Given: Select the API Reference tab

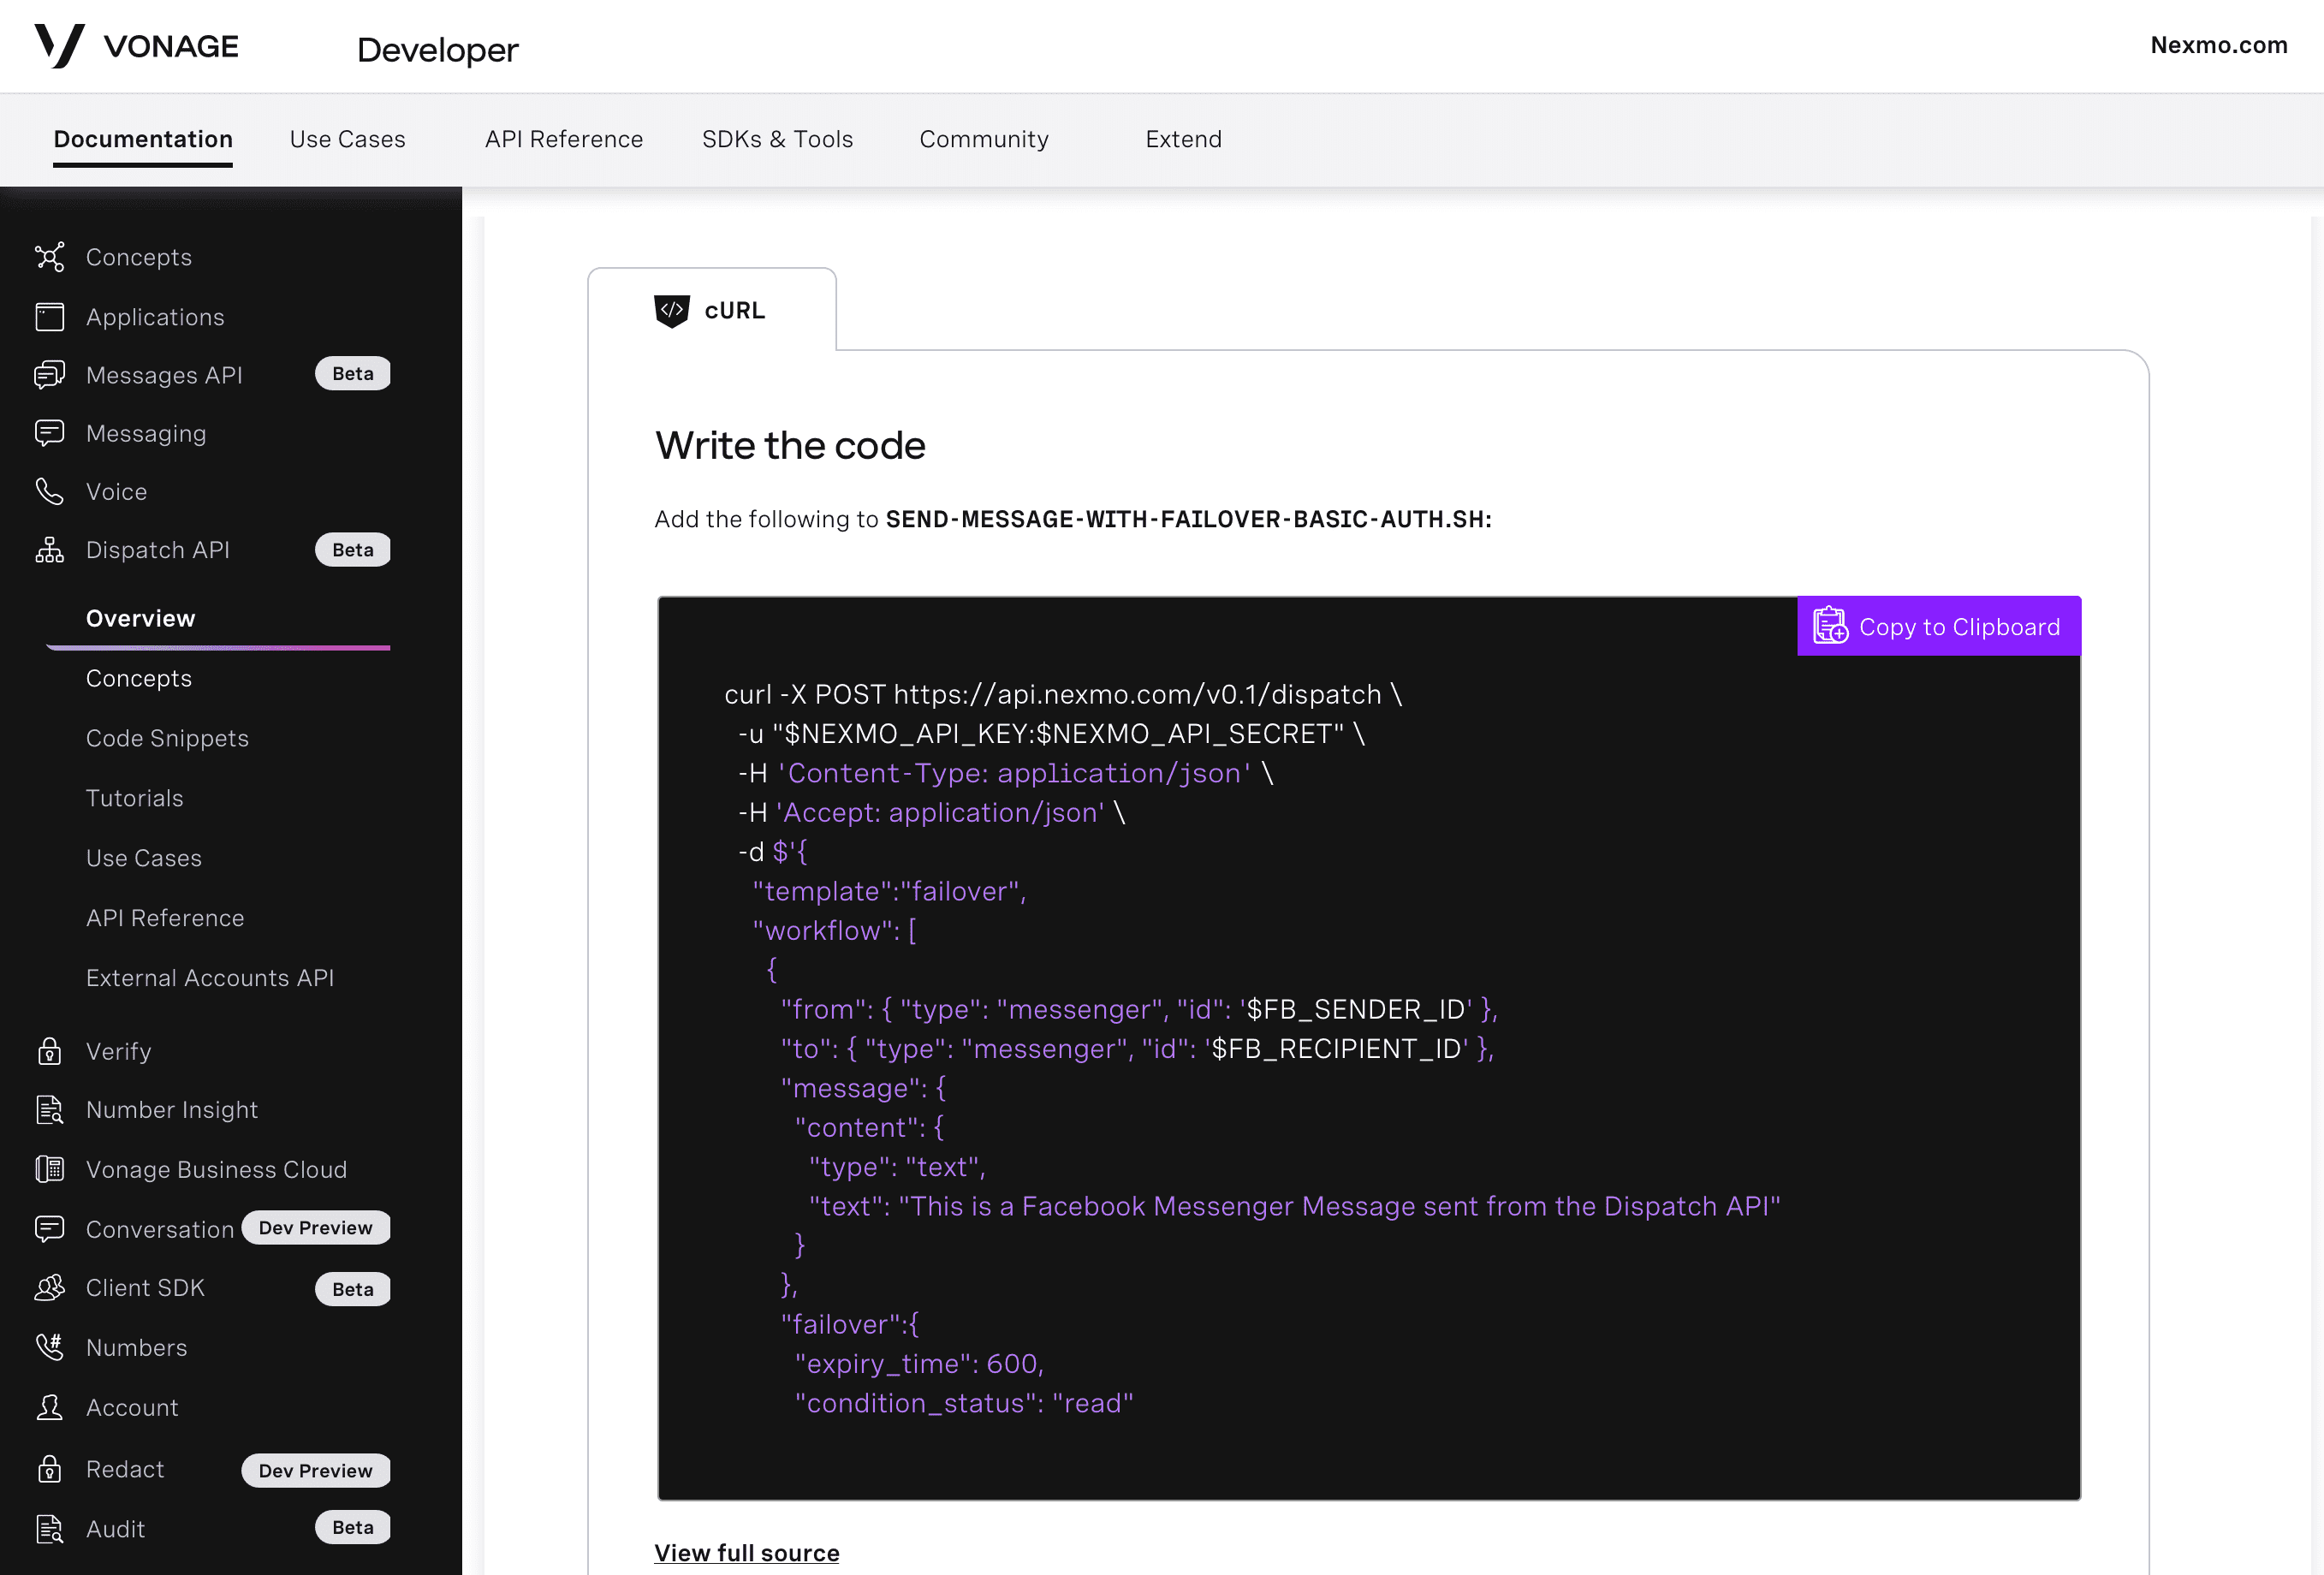Looking at the screenshot, I should coord(564,139).
